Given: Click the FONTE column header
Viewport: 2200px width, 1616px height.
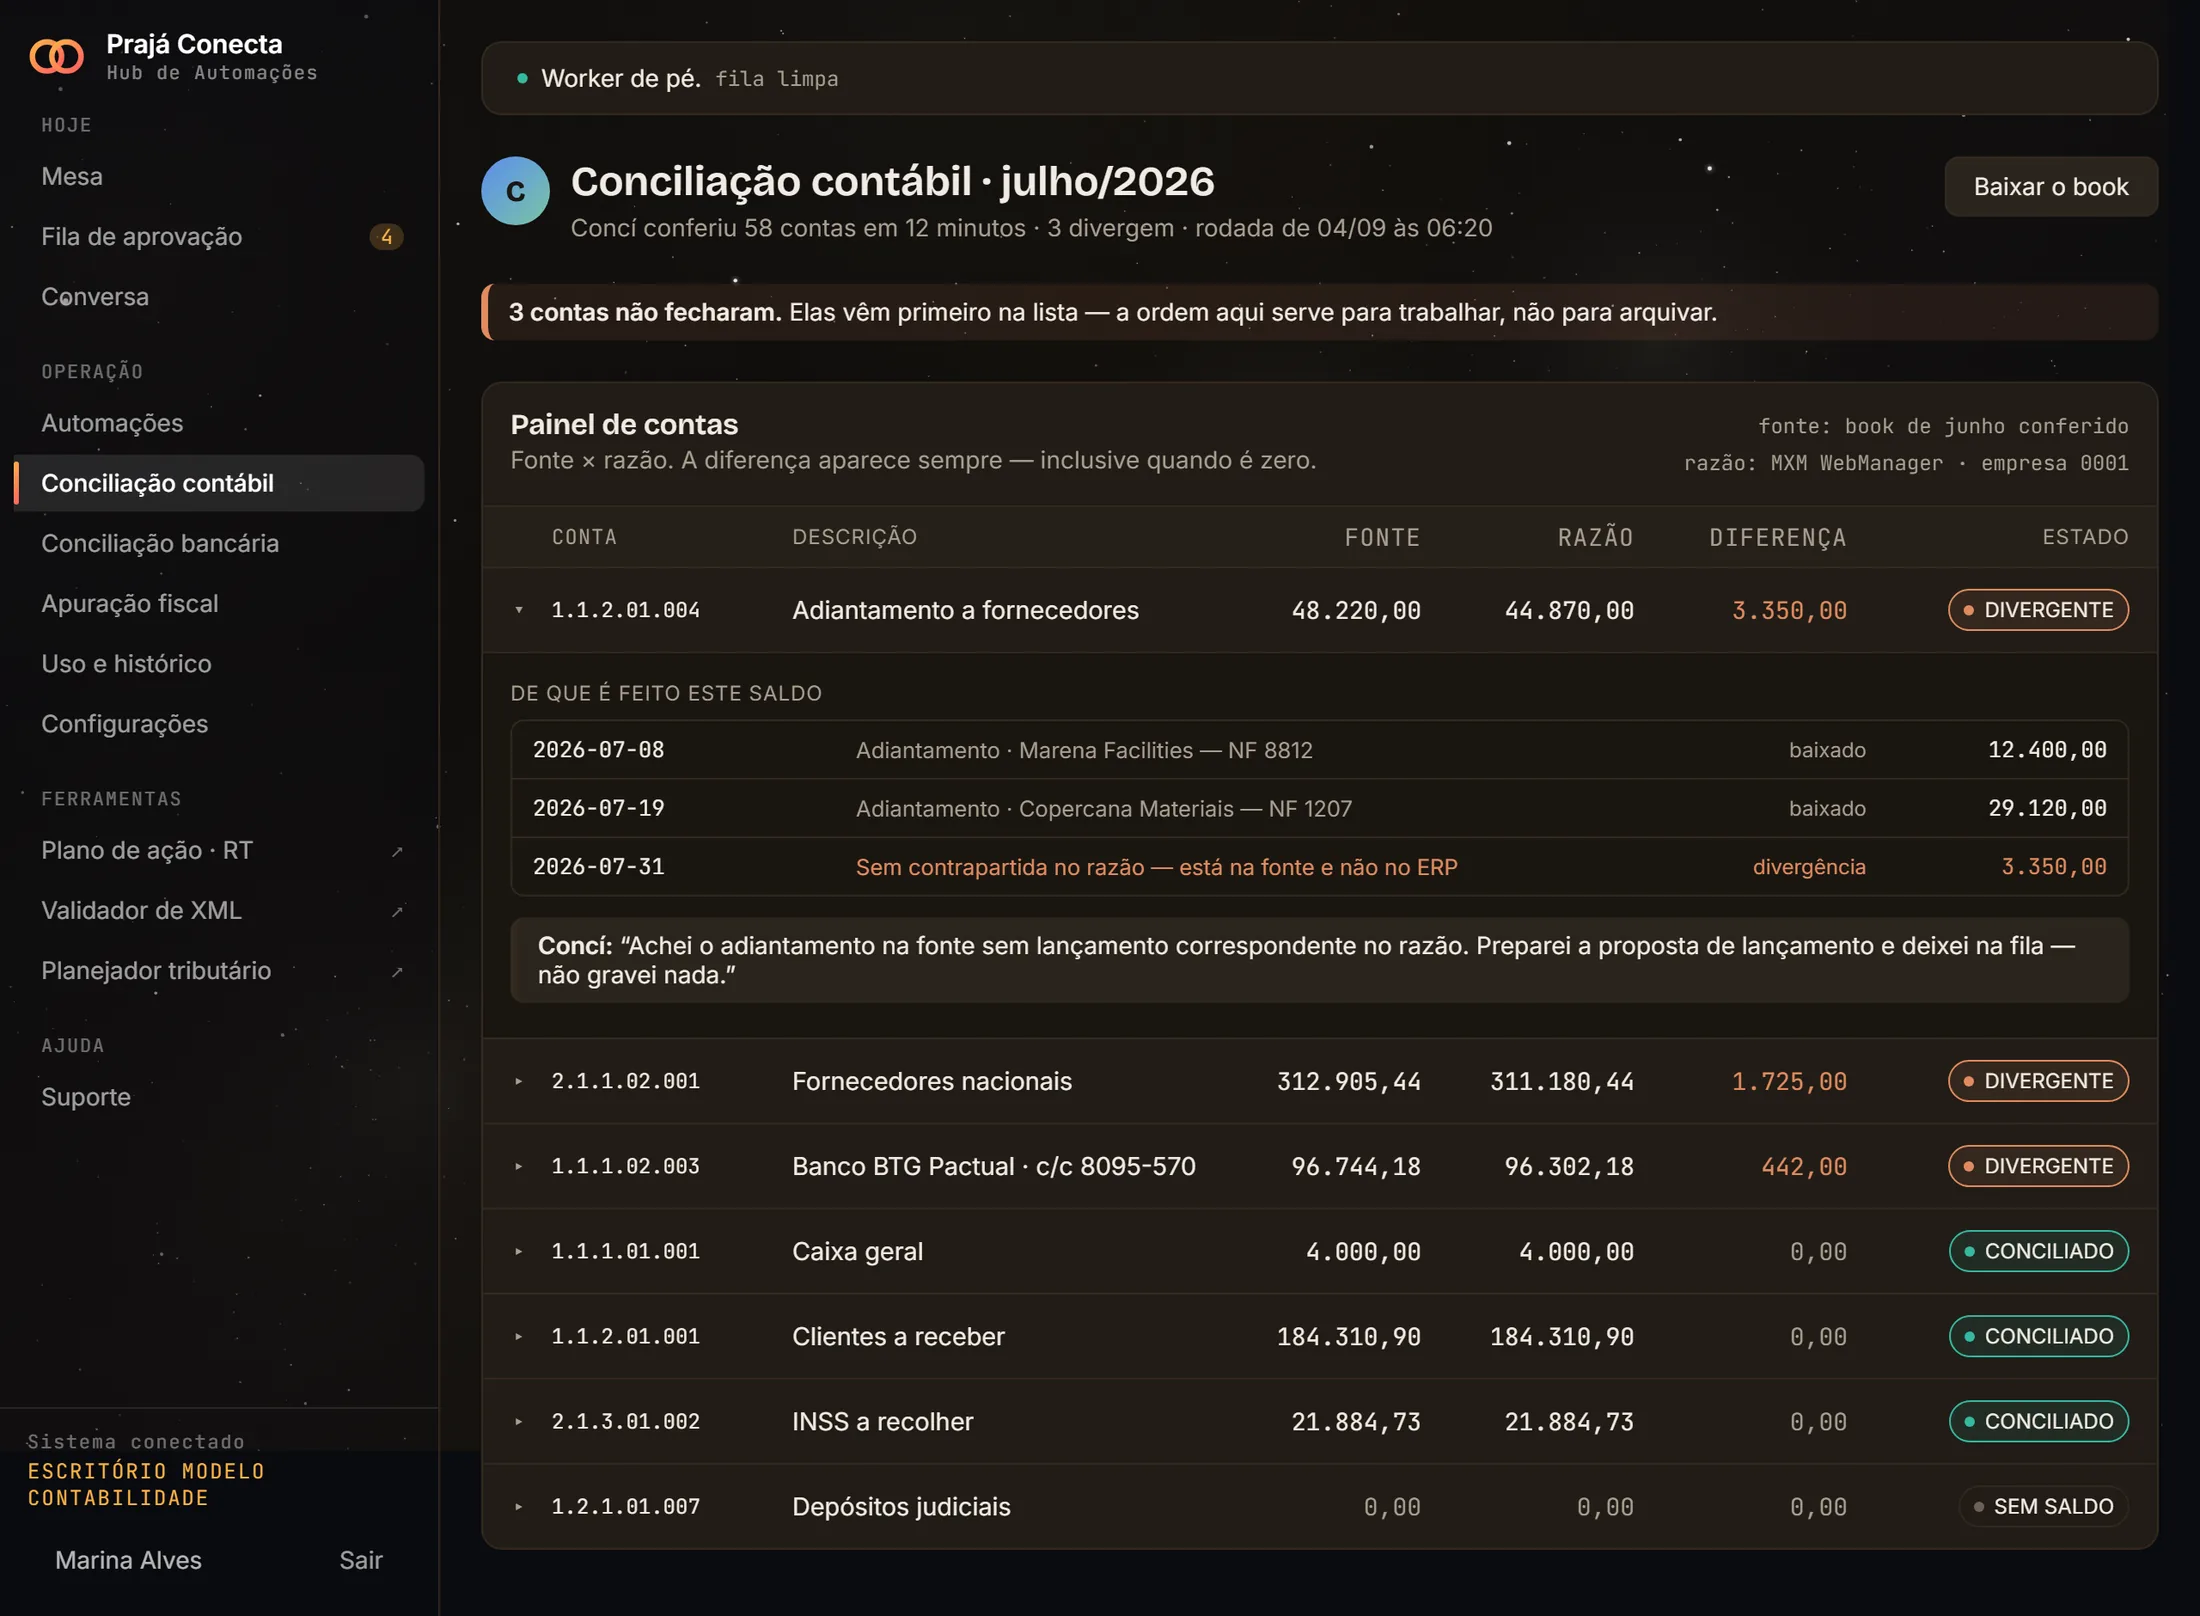Looking at the screenshot, I should pos(1382,538).
